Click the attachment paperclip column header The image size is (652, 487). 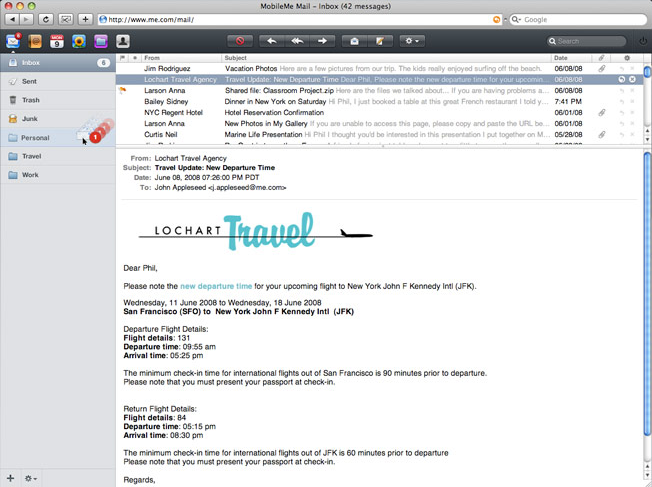pyautogui.click(x=601, y=58)
